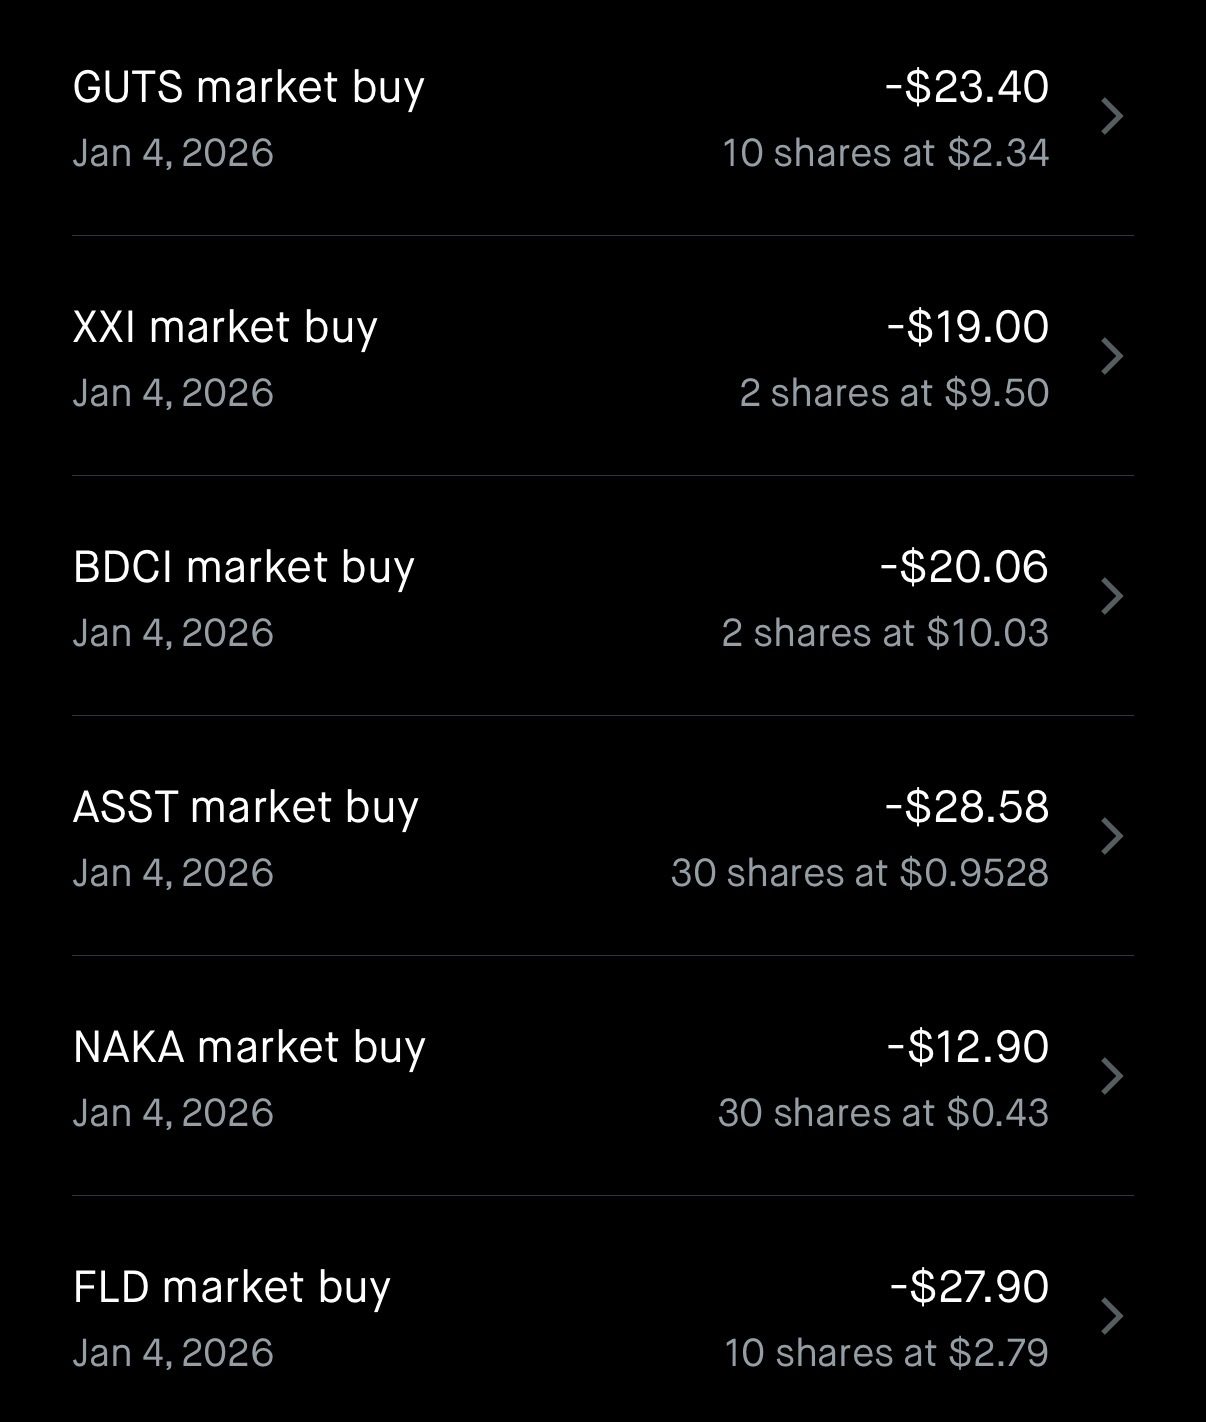Open the BDCI order chevron arrow
The image size is (1206, 1422).
(1111, 597)
